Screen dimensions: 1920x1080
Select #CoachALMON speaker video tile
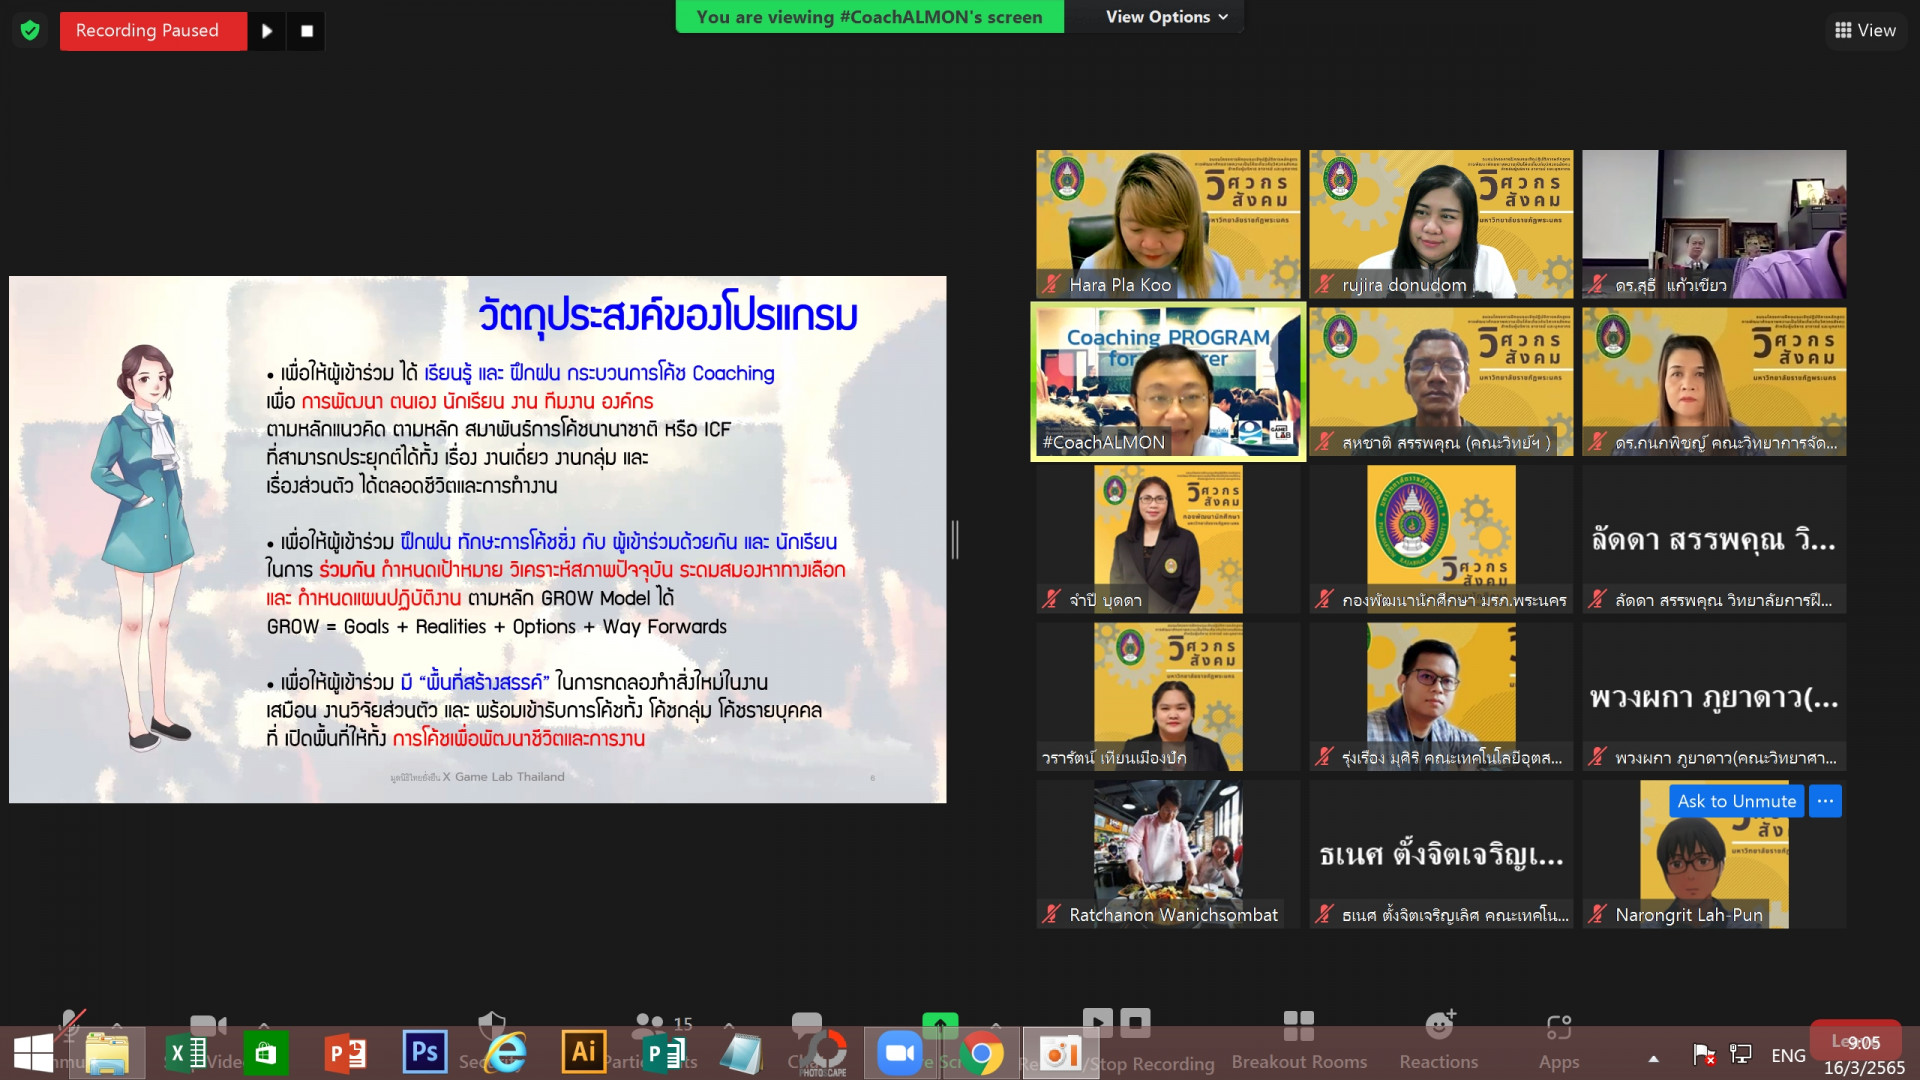point(1168,381)
